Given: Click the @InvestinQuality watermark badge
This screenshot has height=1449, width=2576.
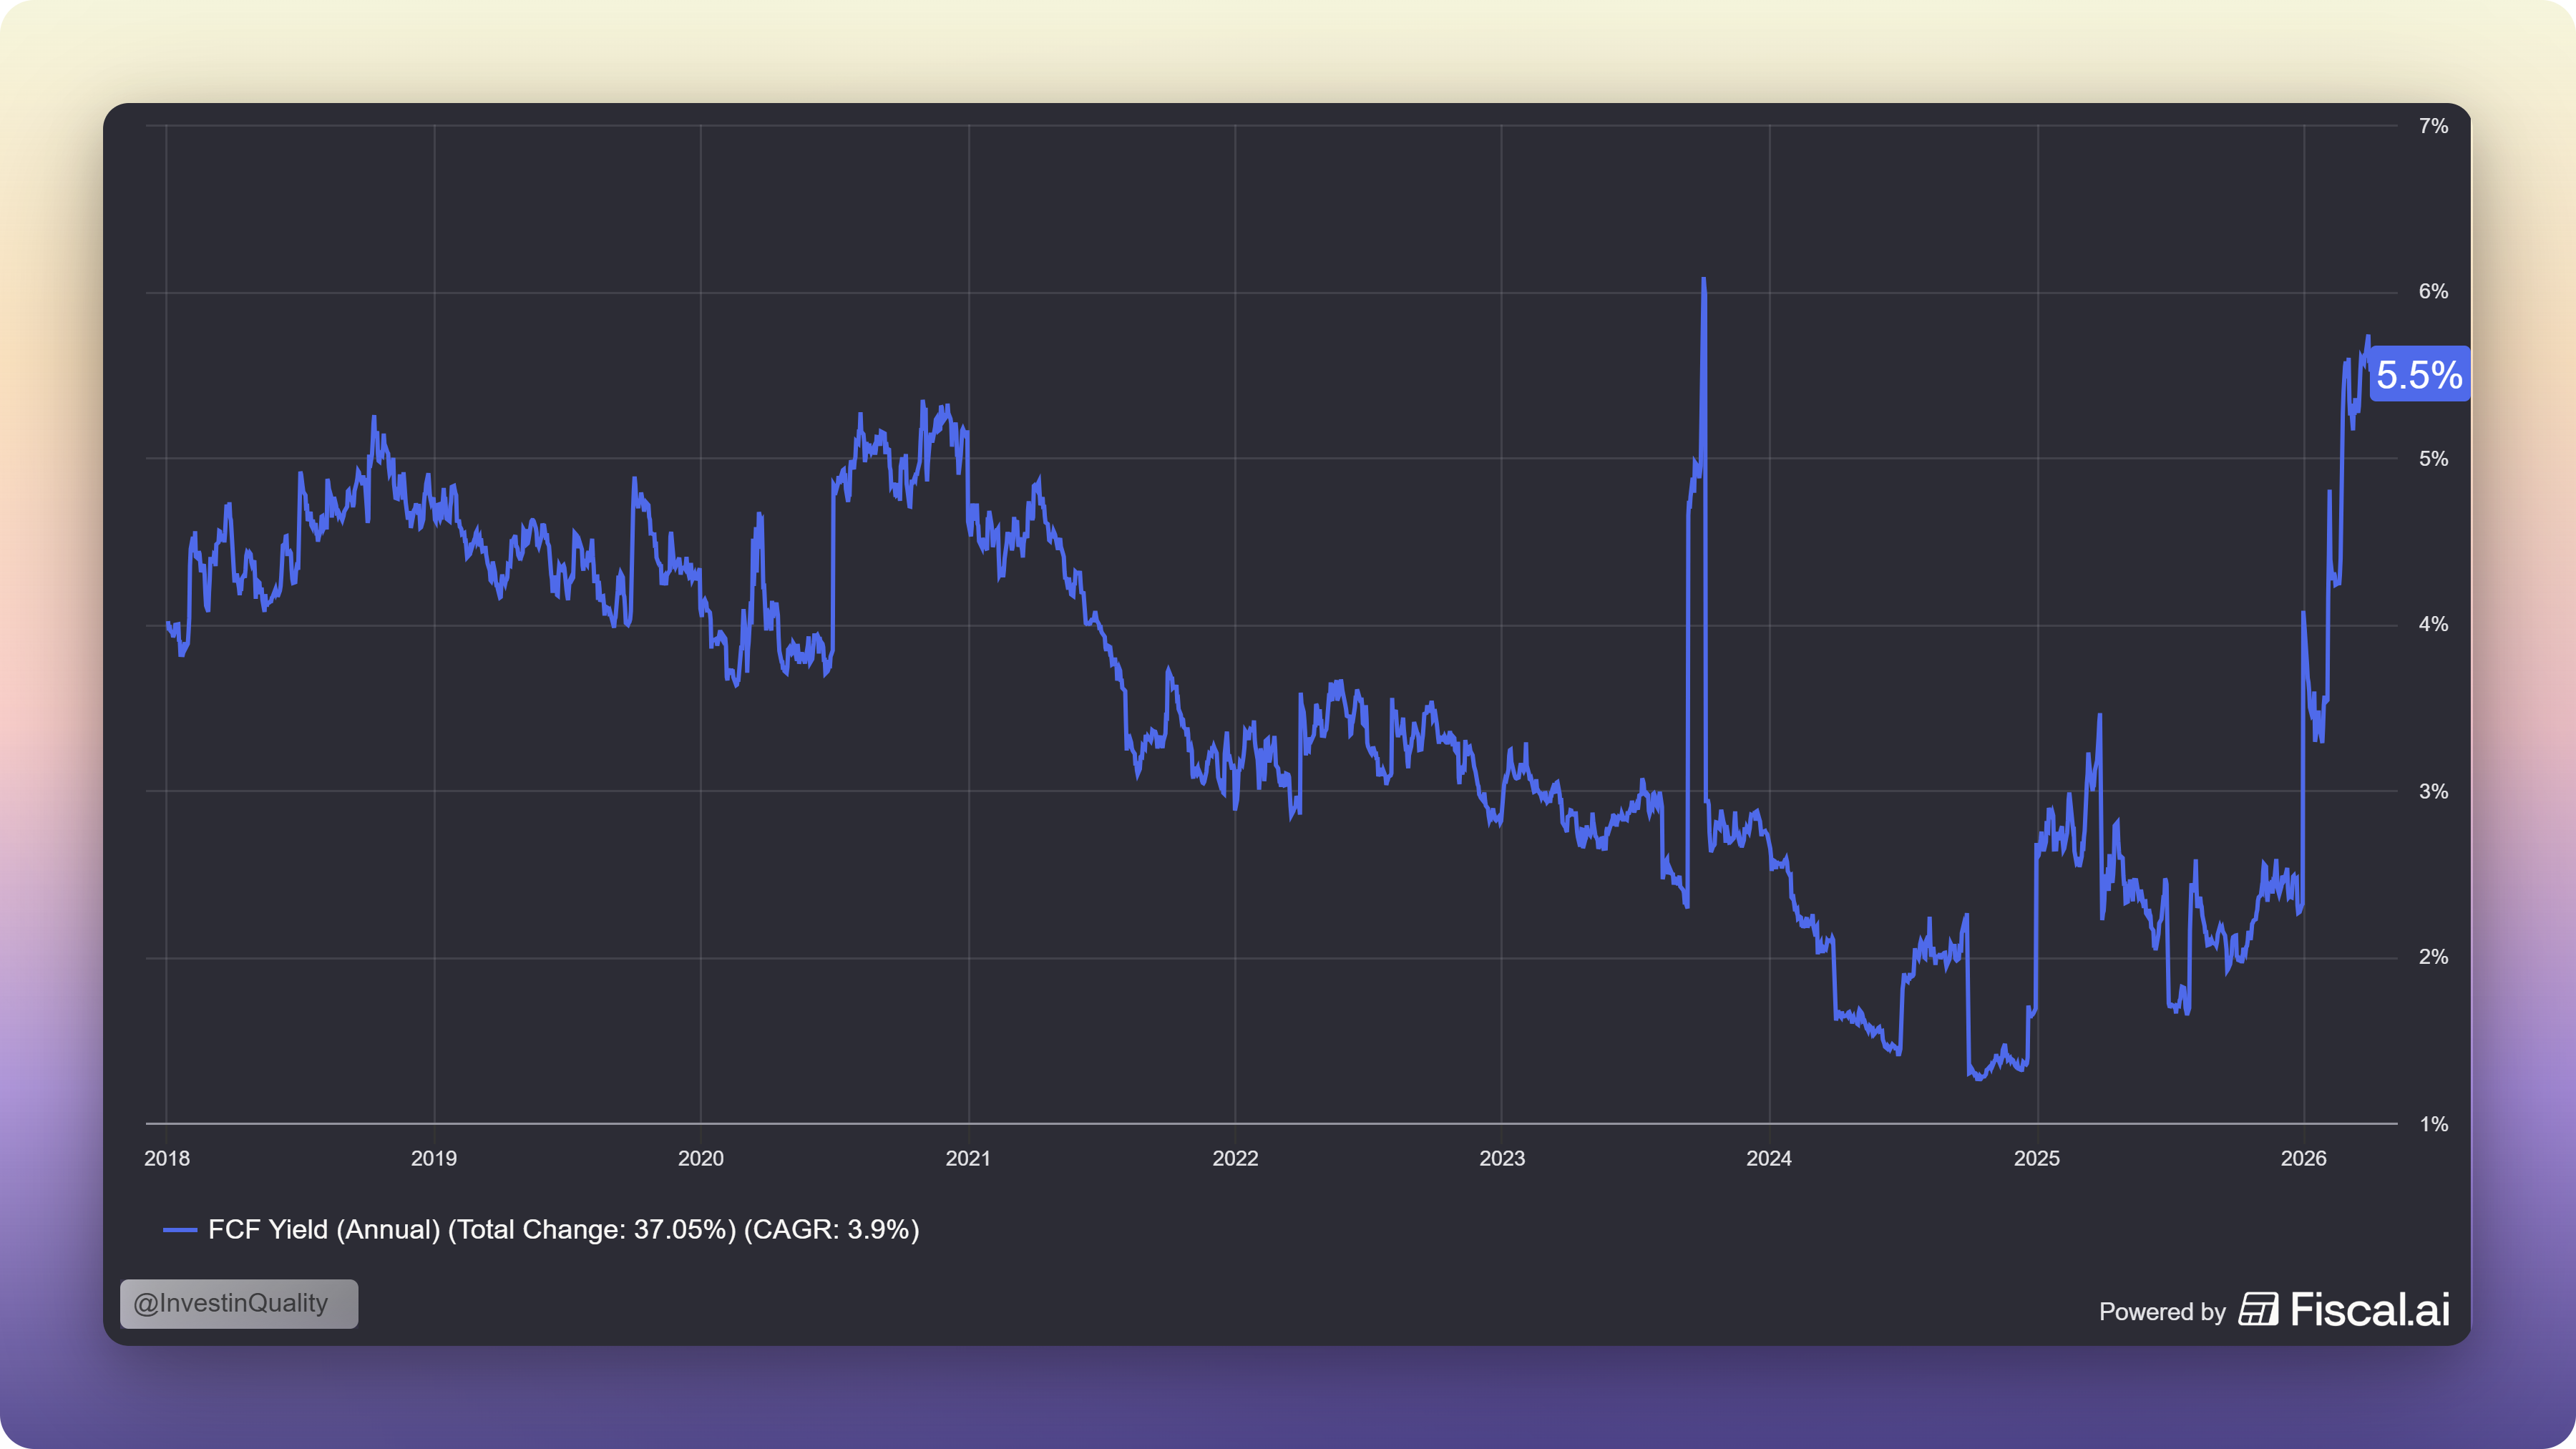Looking at the screenshot, I should pyautogui.click(x=239, y=1303).
